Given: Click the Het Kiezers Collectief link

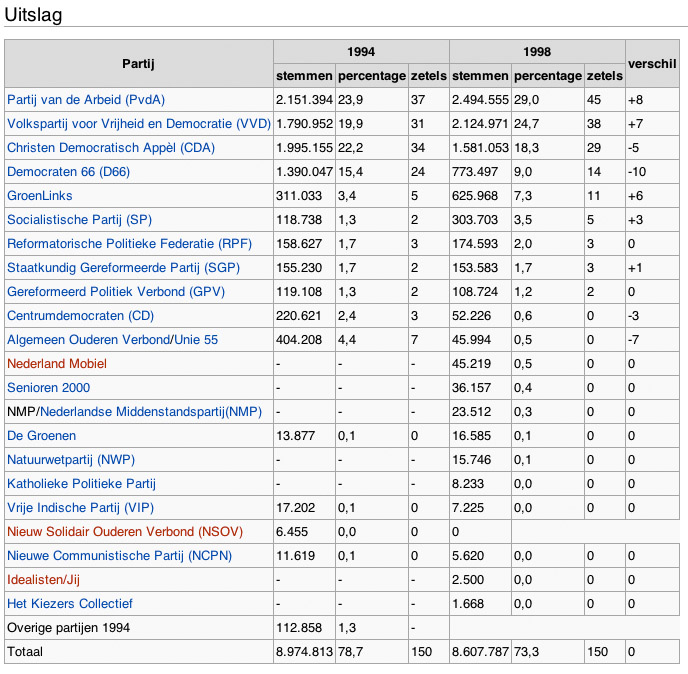Looking at the screenshot, I should point(70,604).
